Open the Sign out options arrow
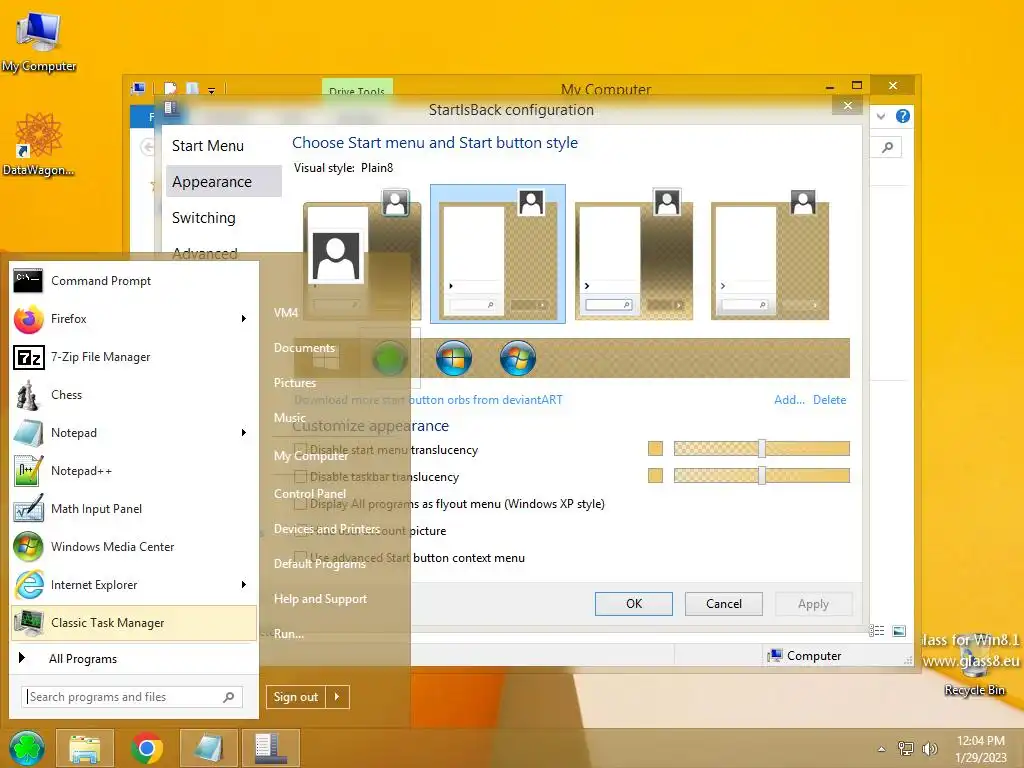 pos(337,697)
